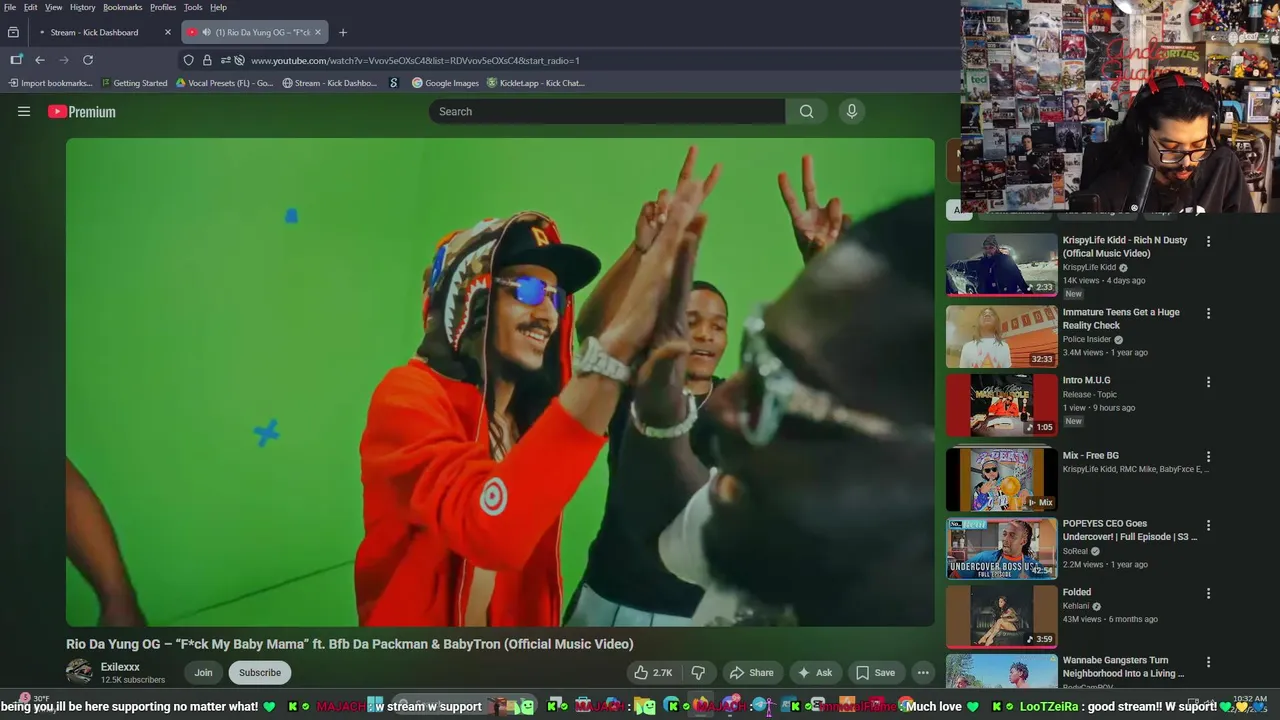Select the Rio Da Yung OG tab
Viewport: 1280px width, 720px height.
[255, 32]
